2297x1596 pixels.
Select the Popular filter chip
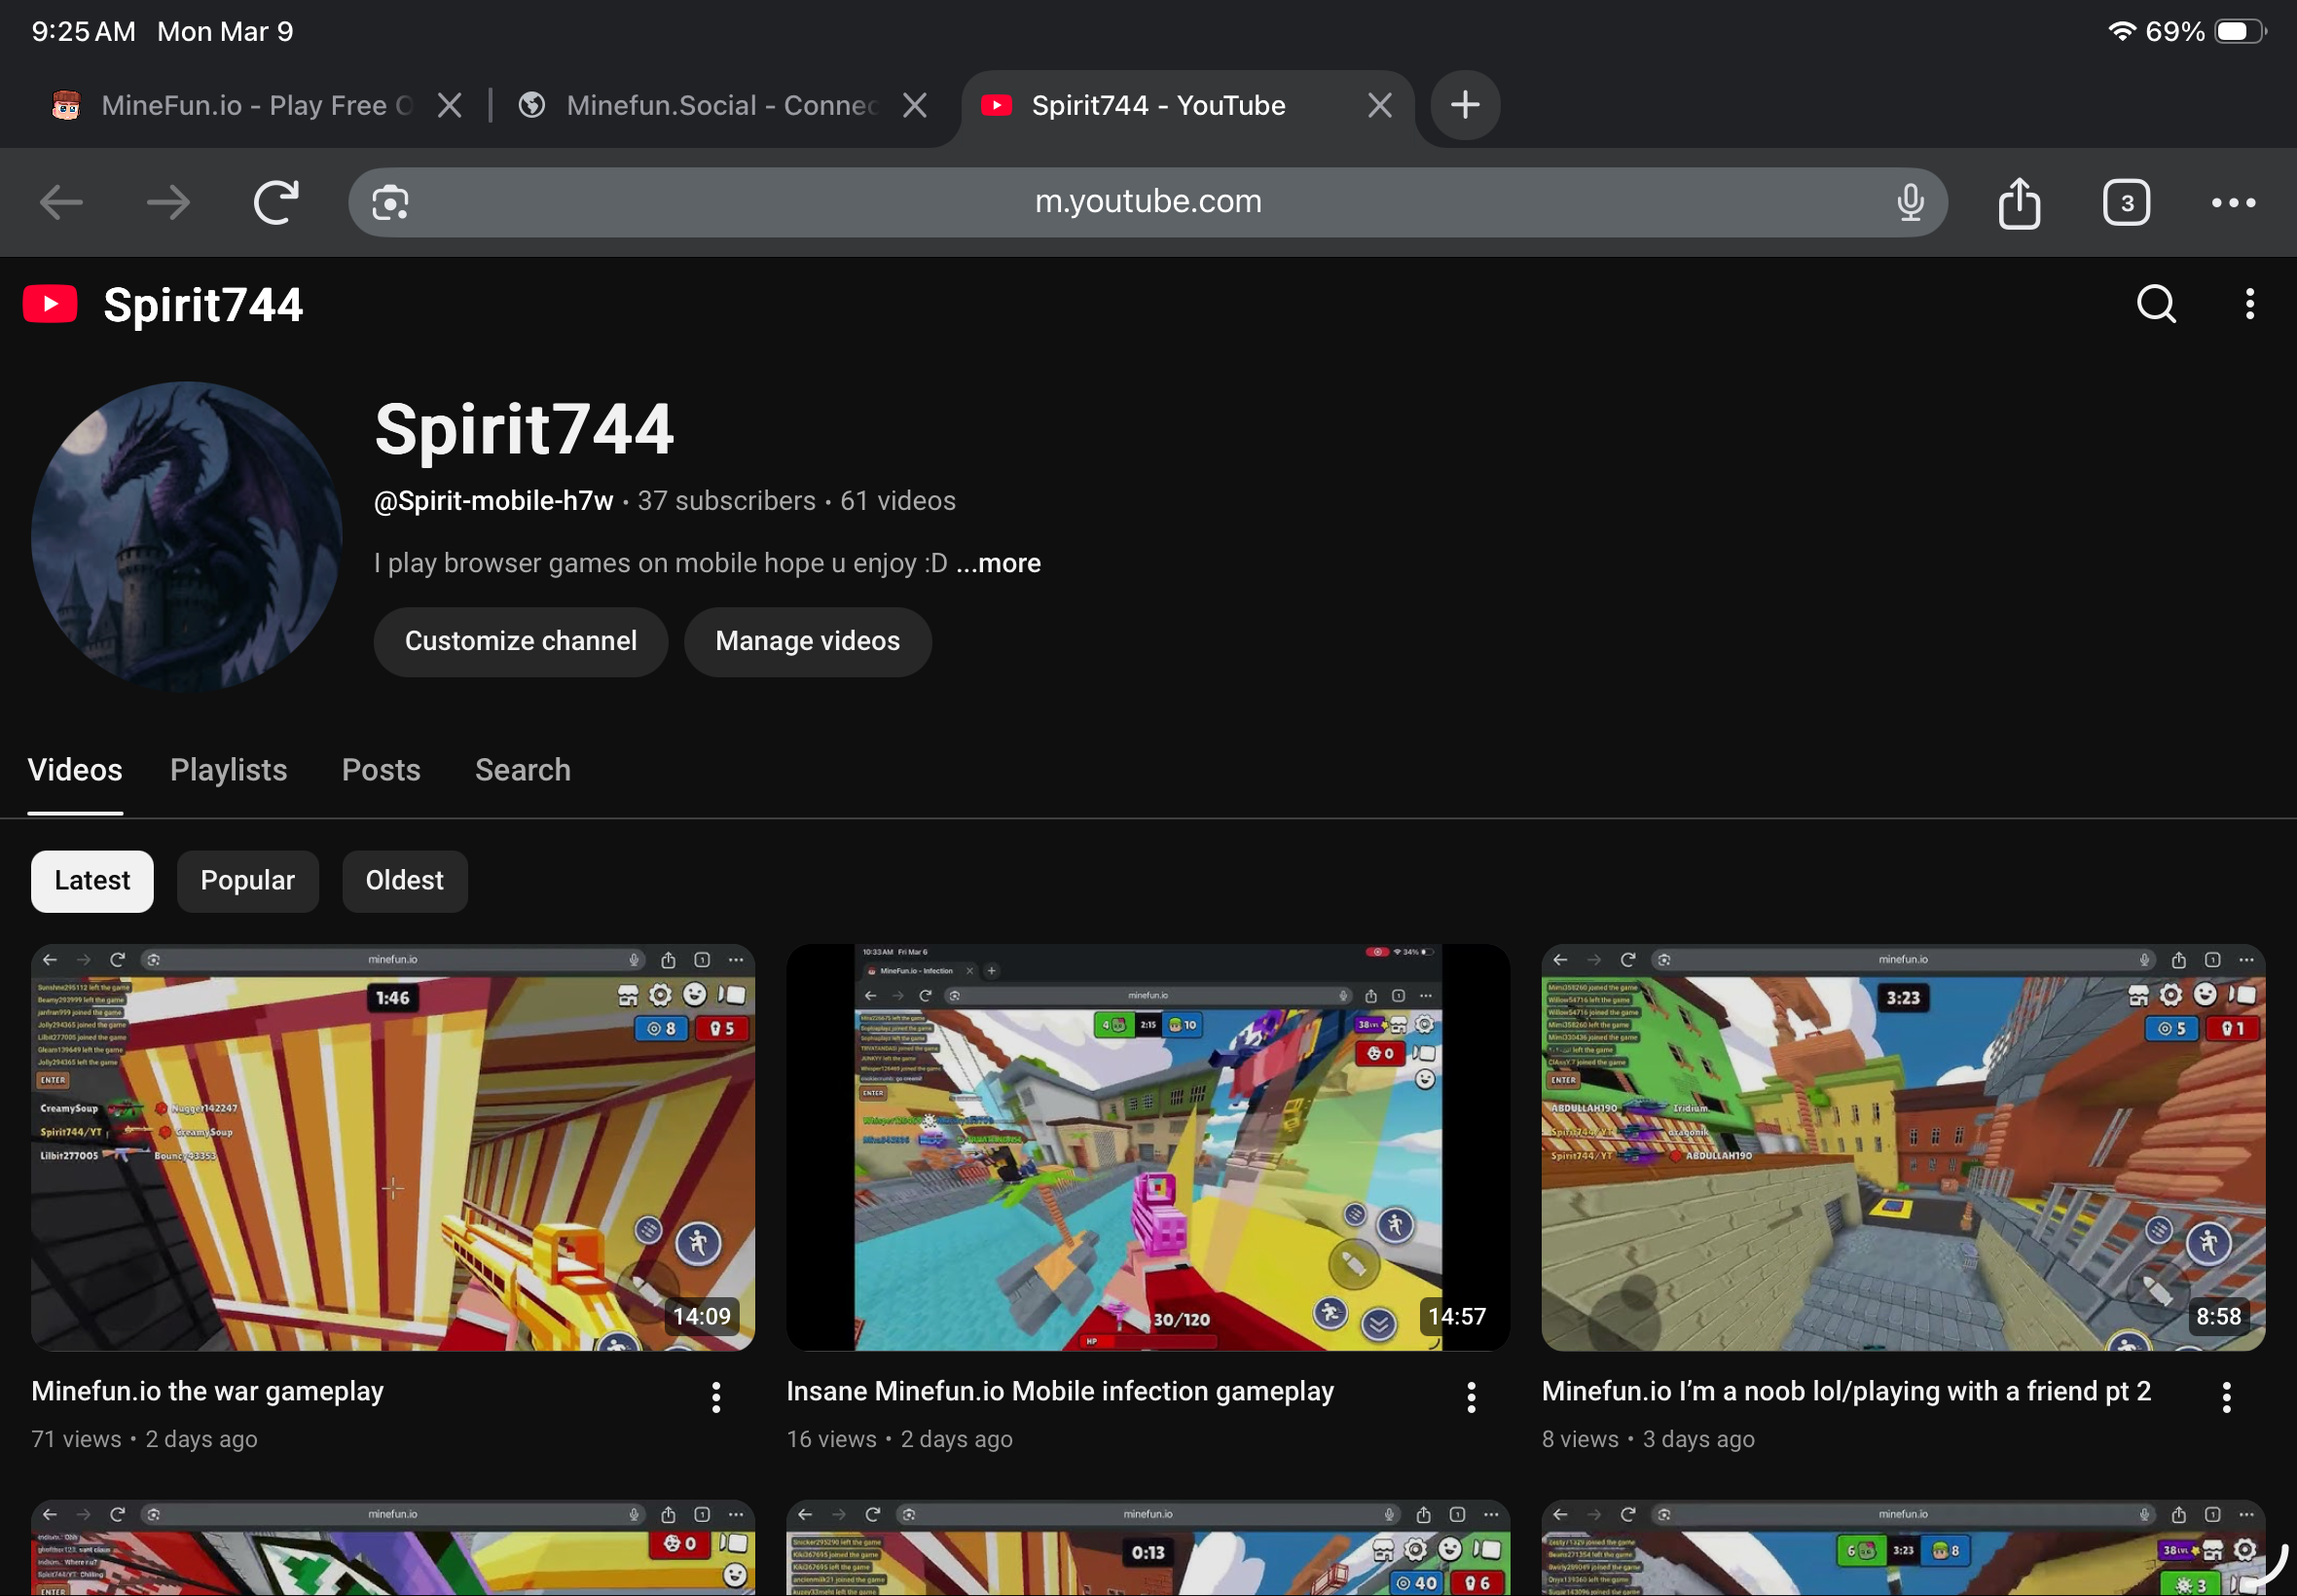(x=247, y=881)
